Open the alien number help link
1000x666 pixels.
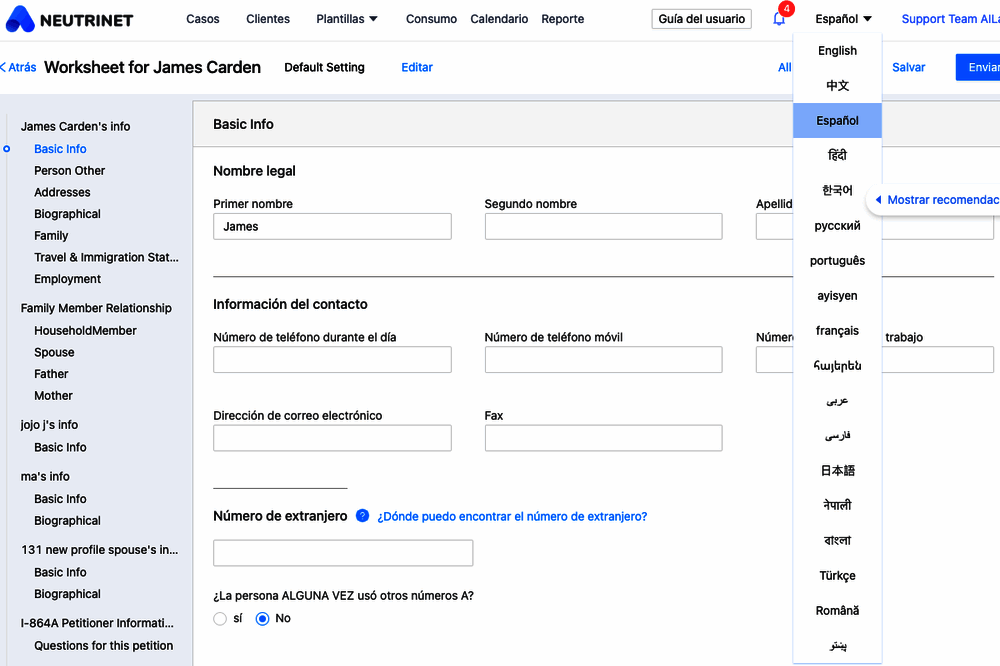[512, 517]
